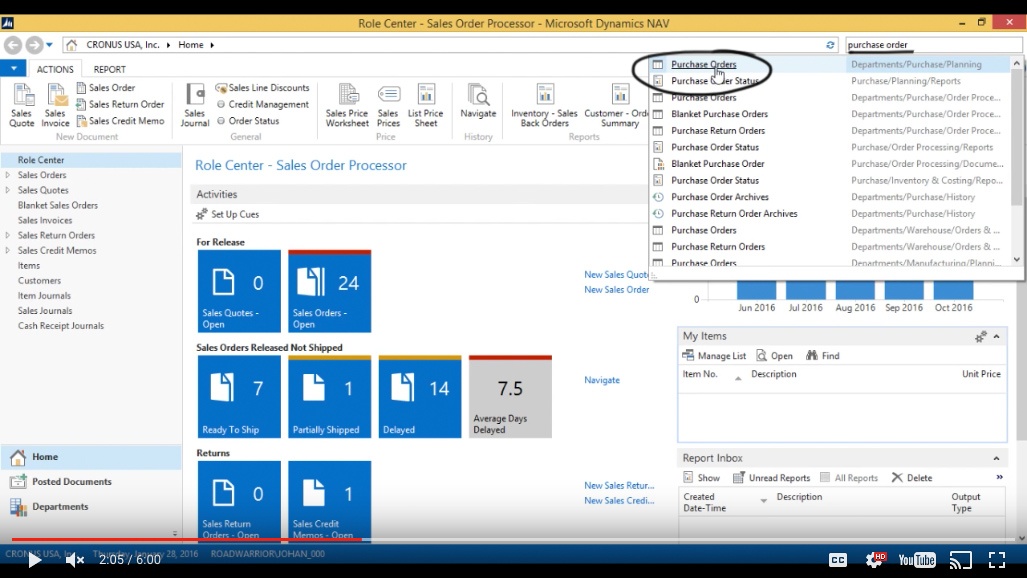The image size is (1027, 578).
Task: Unmute the YouTube video speaker icon
Action: [x=75, y=560]
